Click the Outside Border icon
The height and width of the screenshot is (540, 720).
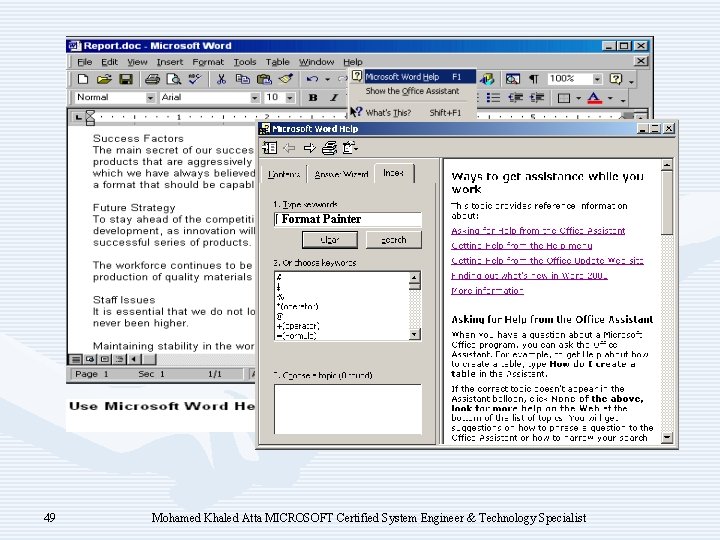(563, 98)
